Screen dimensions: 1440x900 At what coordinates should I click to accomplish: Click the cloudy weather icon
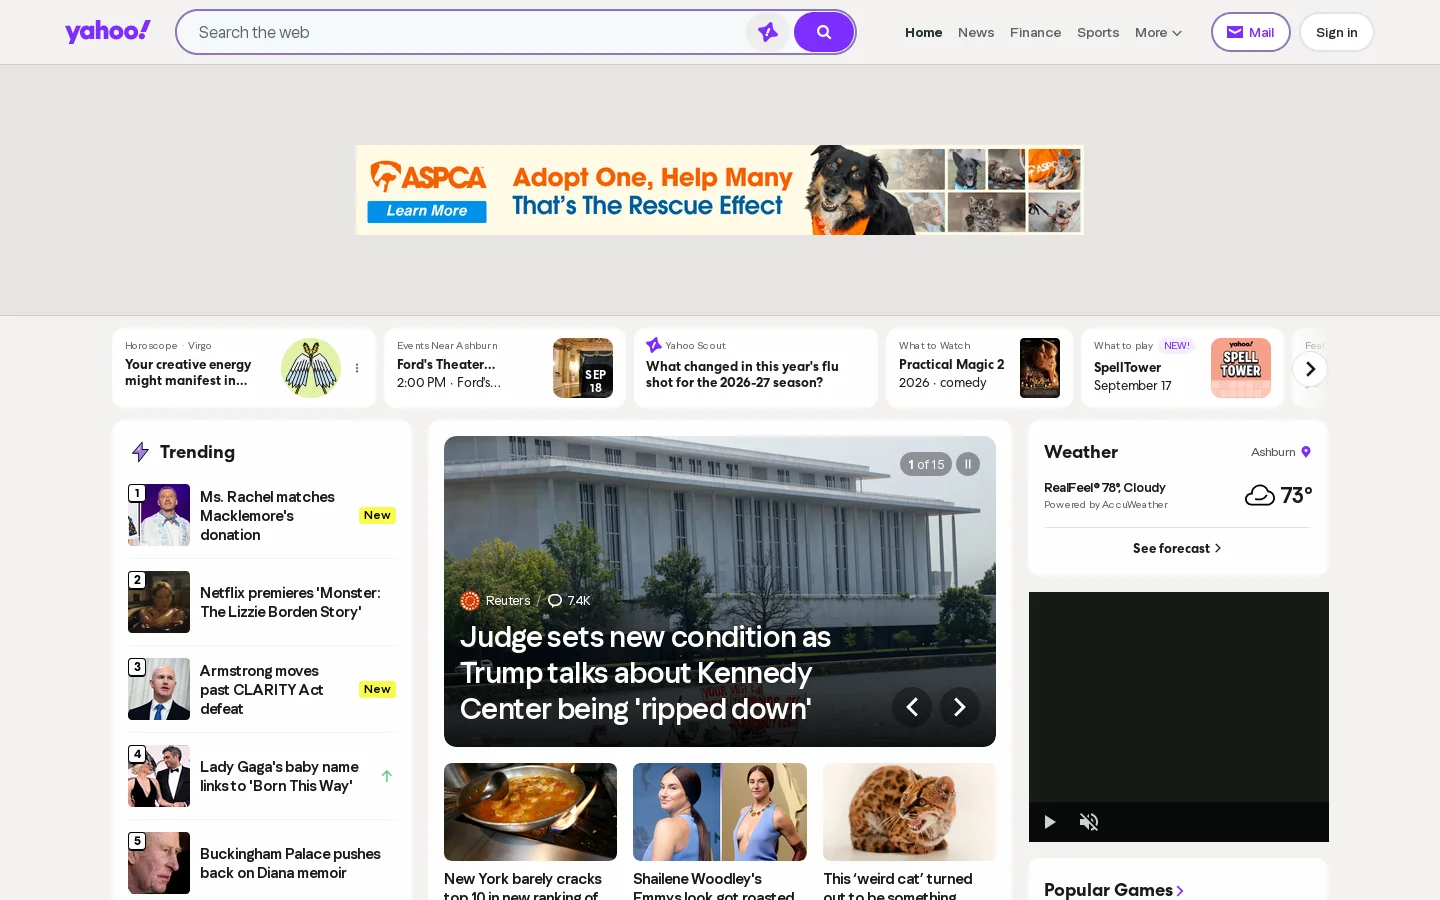click(1259, 495)
